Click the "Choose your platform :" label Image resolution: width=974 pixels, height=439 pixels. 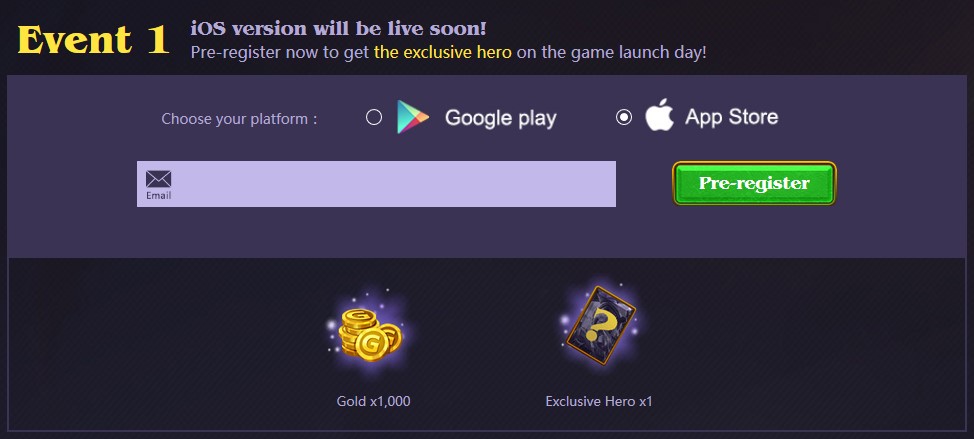(x=239, y=119)
